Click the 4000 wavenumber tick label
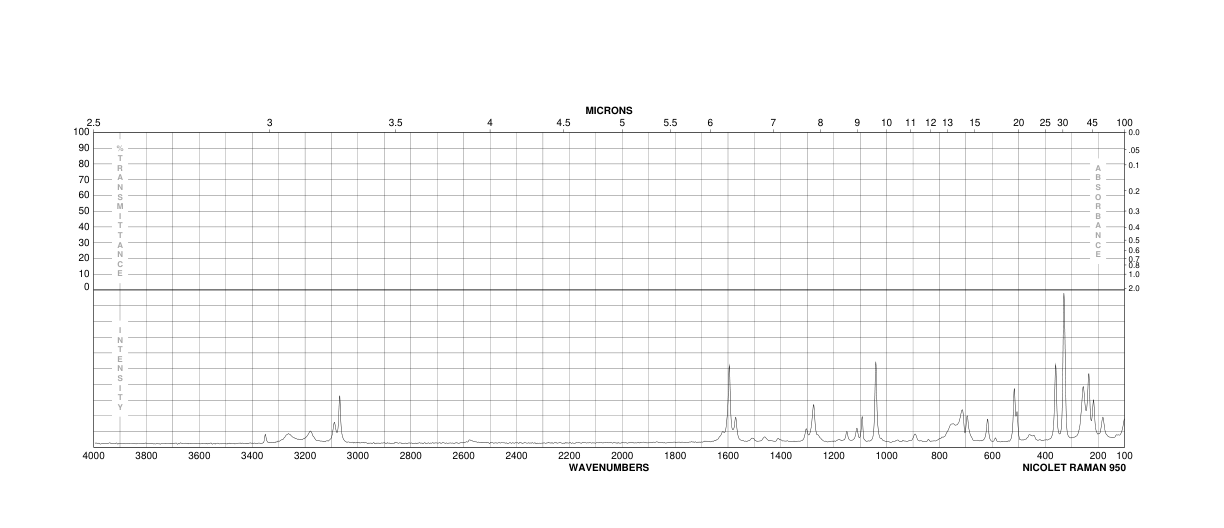1224x528 pixels. [94, 456]
